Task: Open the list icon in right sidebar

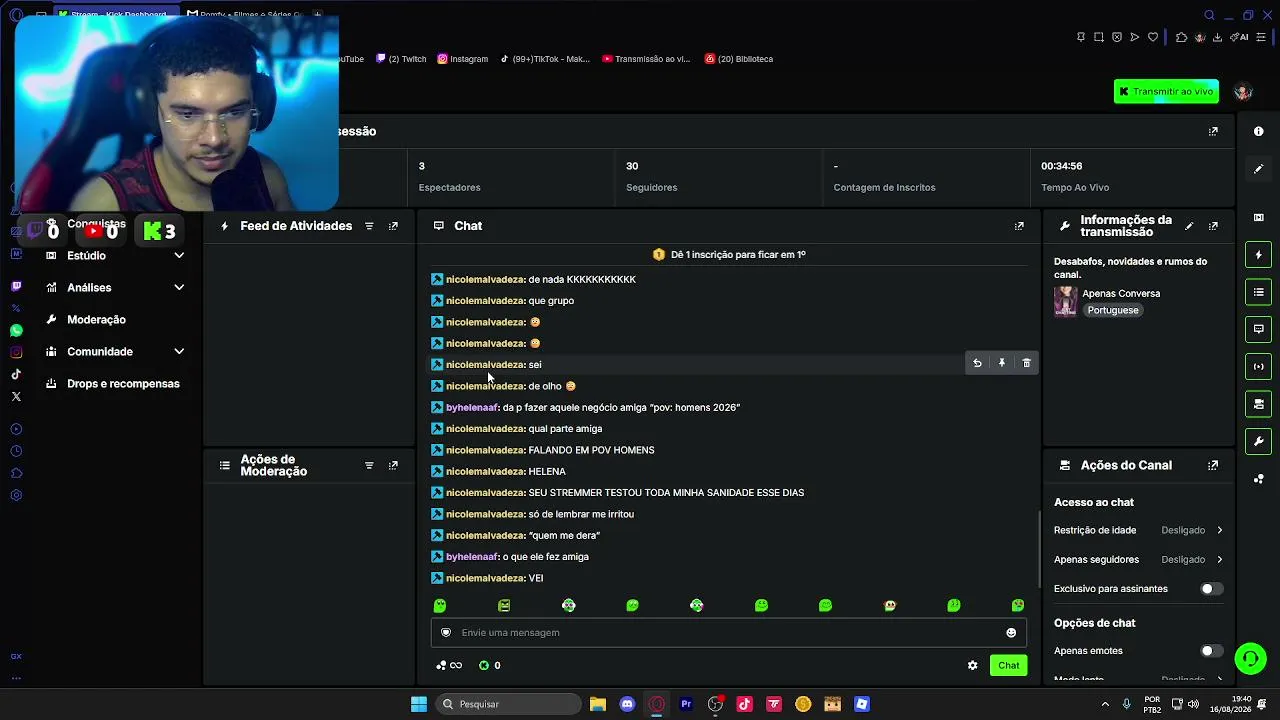Action: (x=1259, y=292)
